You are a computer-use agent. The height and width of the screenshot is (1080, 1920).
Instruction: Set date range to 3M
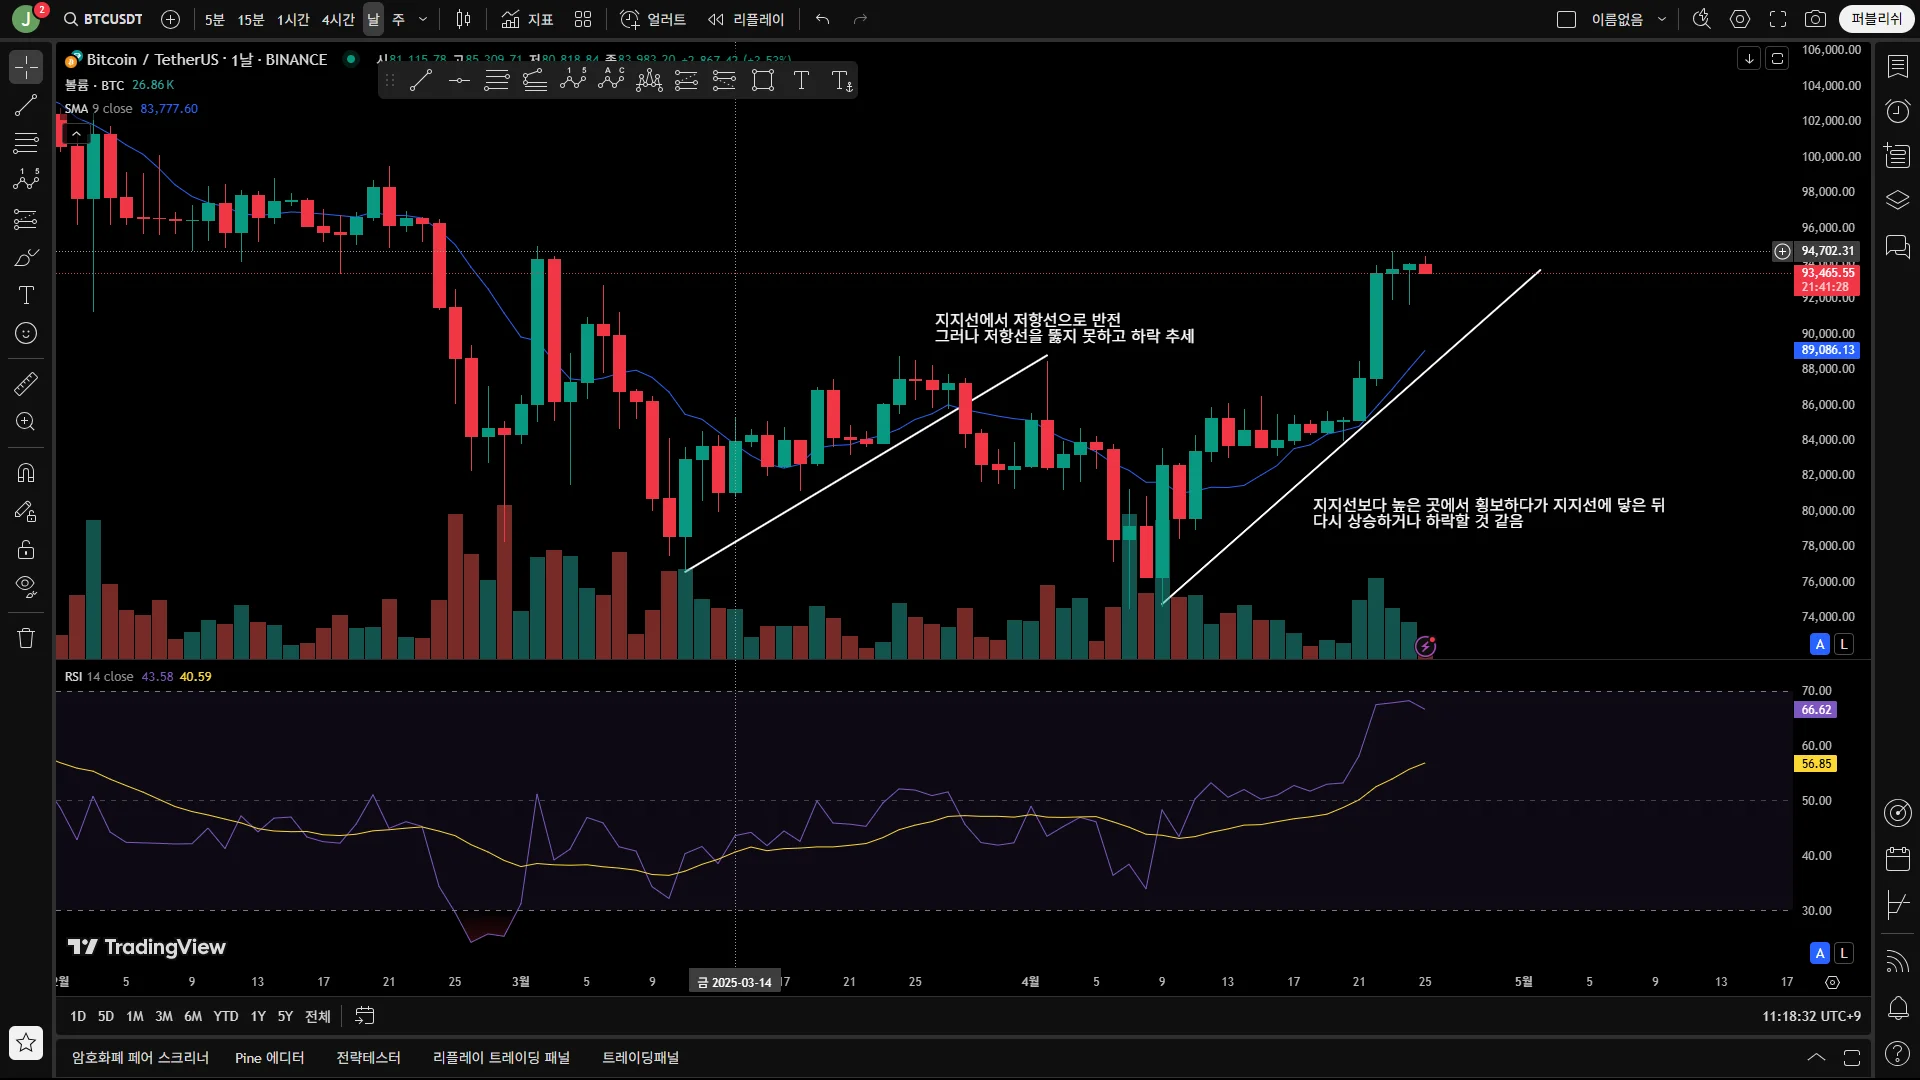pos(163,1016)
